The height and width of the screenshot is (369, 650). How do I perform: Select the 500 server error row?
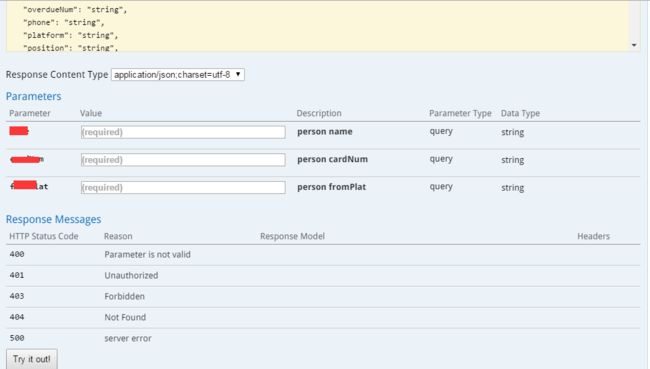tap(323, 338)
